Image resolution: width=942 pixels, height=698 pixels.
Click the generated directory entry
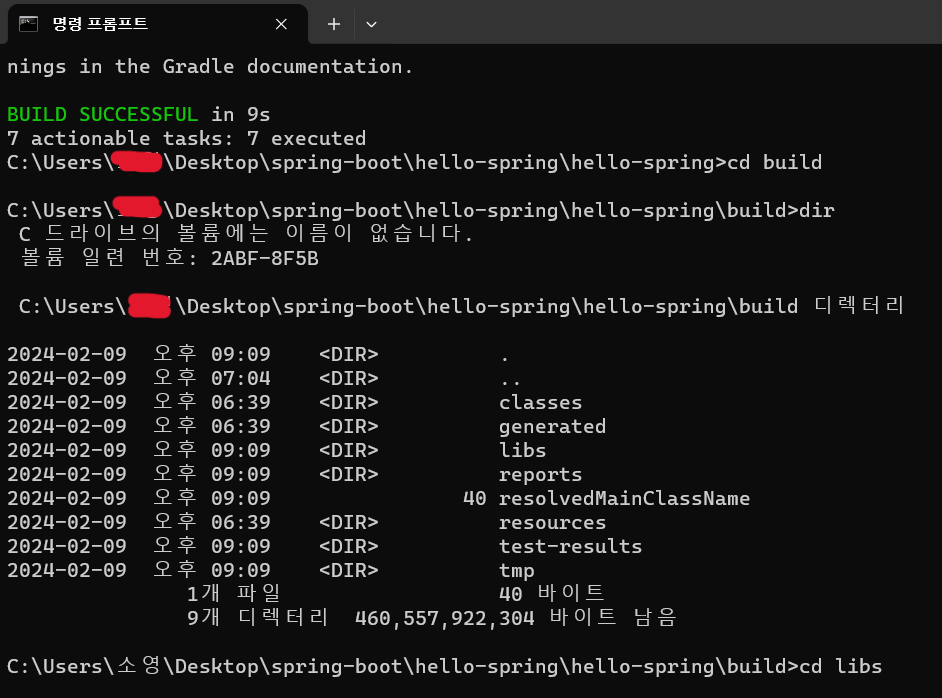pos(552,426)
